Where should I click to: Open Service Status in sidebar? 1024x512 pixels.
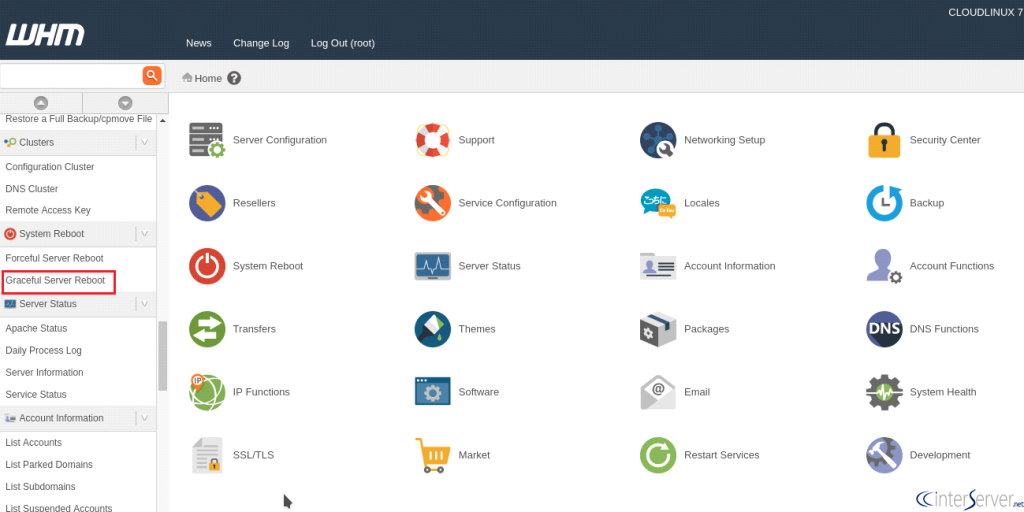pos(36,394)
